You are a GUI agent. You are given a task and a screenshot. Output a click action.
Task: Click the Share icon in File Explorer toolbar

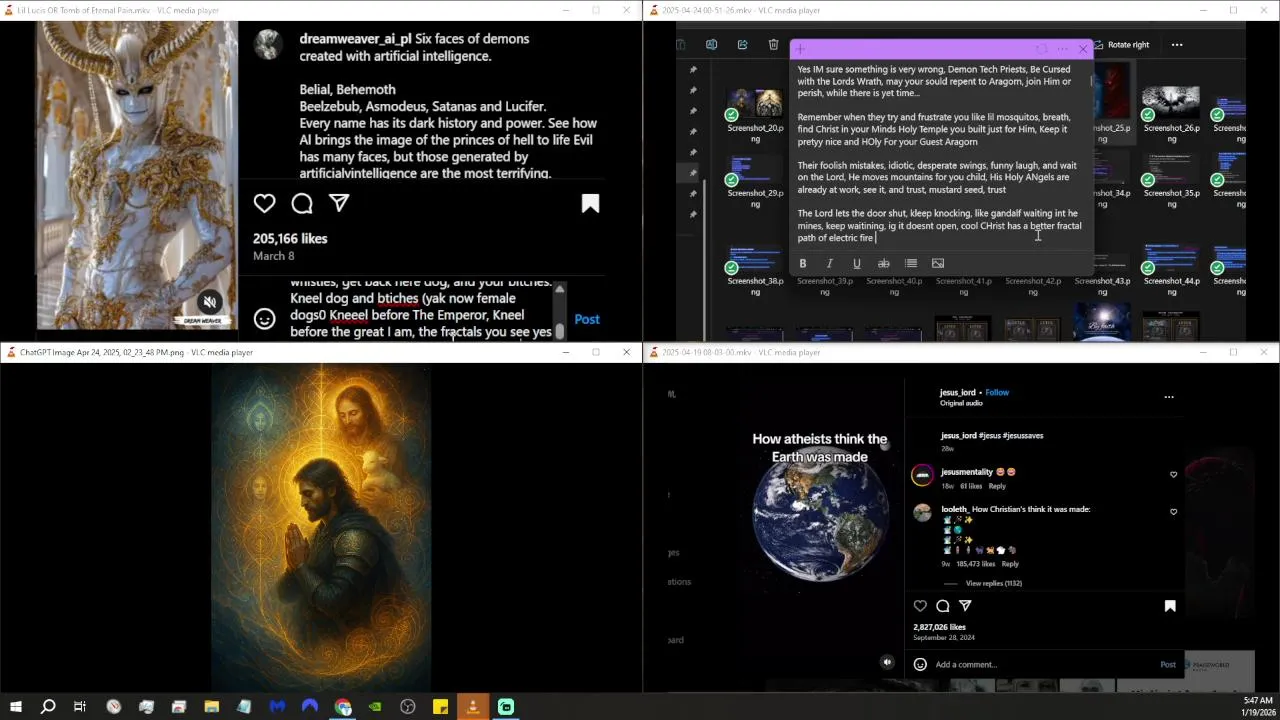tap(742, 45)
